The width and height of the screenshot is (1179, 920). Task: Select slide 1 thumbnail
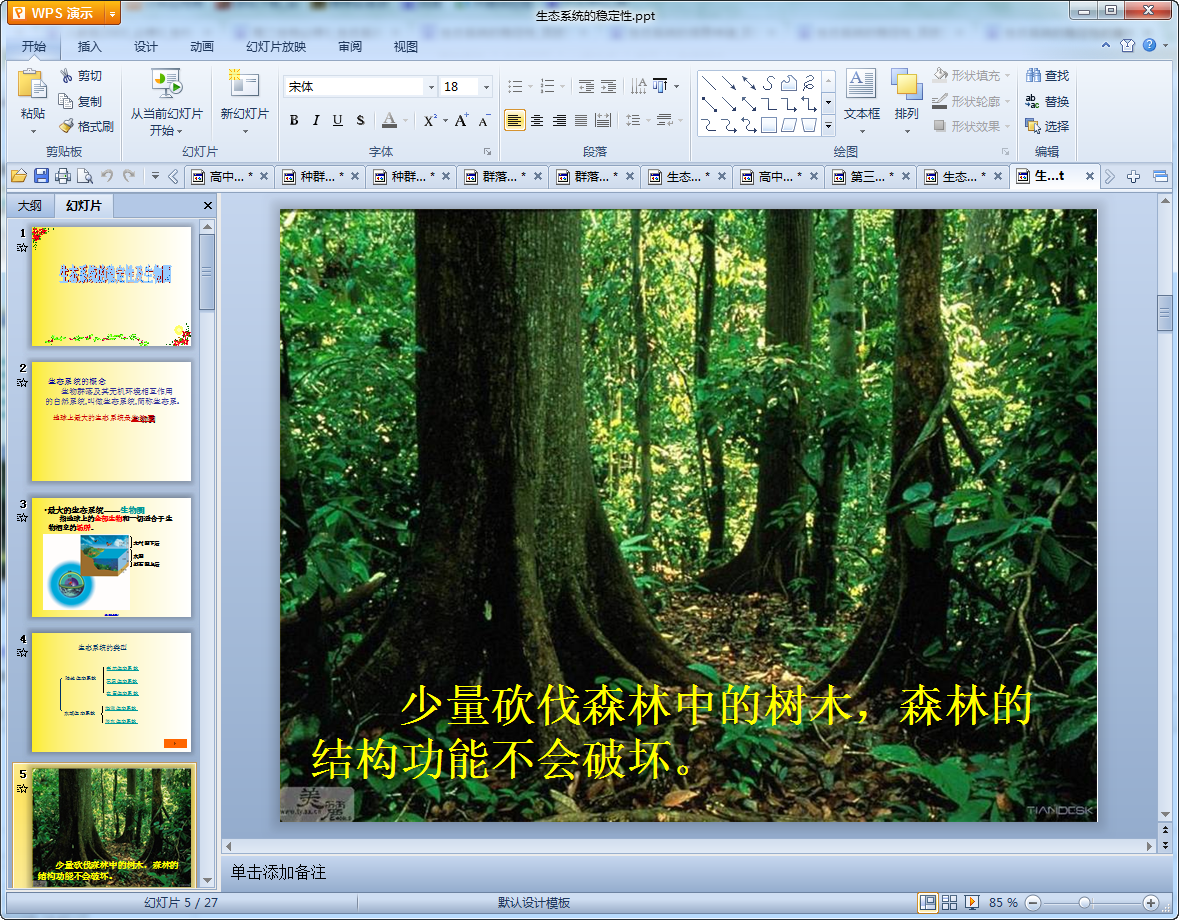[x=111, y=286]
